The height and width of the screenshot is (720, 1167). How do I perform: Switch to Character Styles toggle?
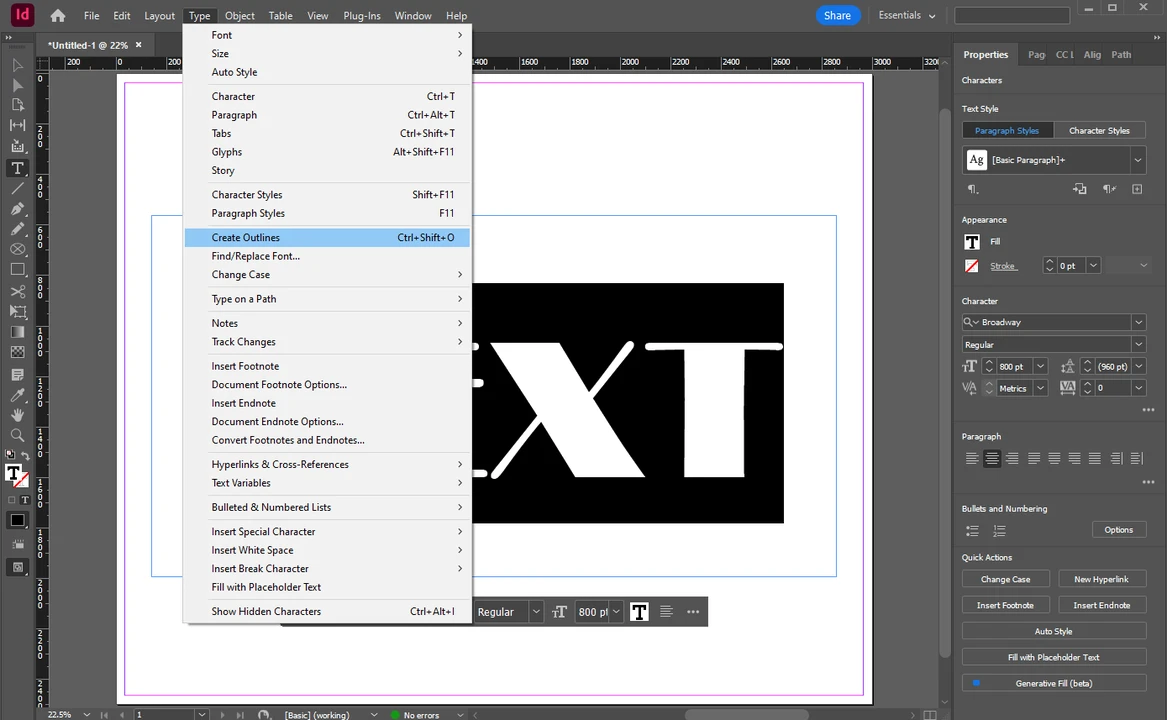point(1099,130)
